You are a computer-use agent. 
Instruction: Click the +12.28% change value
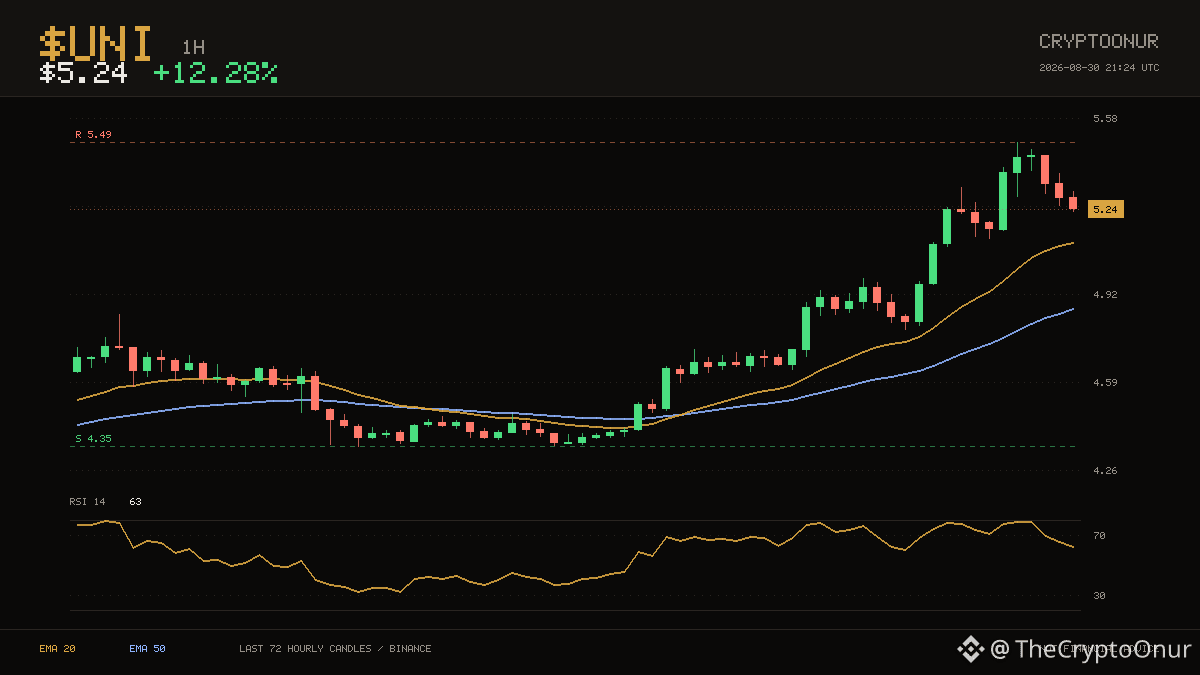(x=215, y=73)
